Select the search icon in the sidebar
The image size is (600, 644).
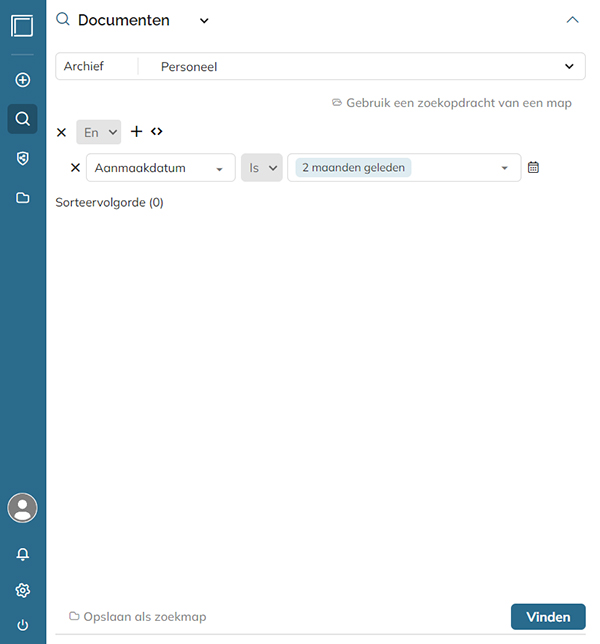coord(23,119)
